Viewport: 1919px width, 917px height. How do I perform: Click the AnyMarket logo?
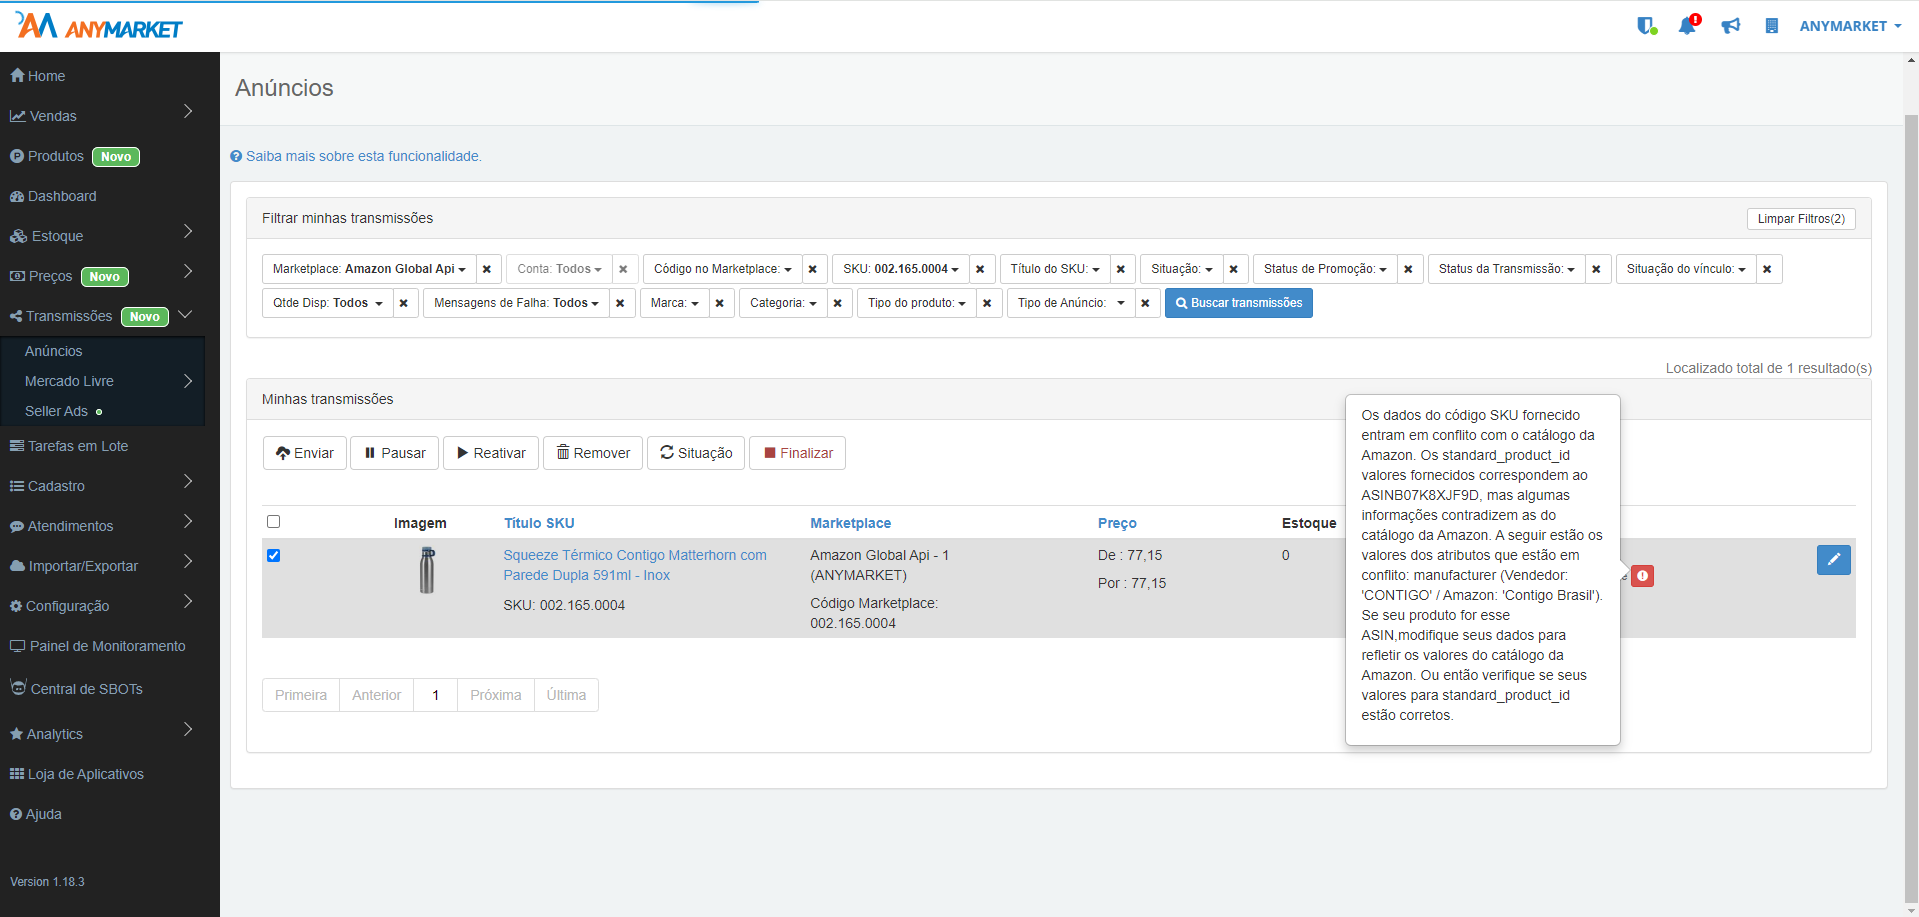click(99, 26)
